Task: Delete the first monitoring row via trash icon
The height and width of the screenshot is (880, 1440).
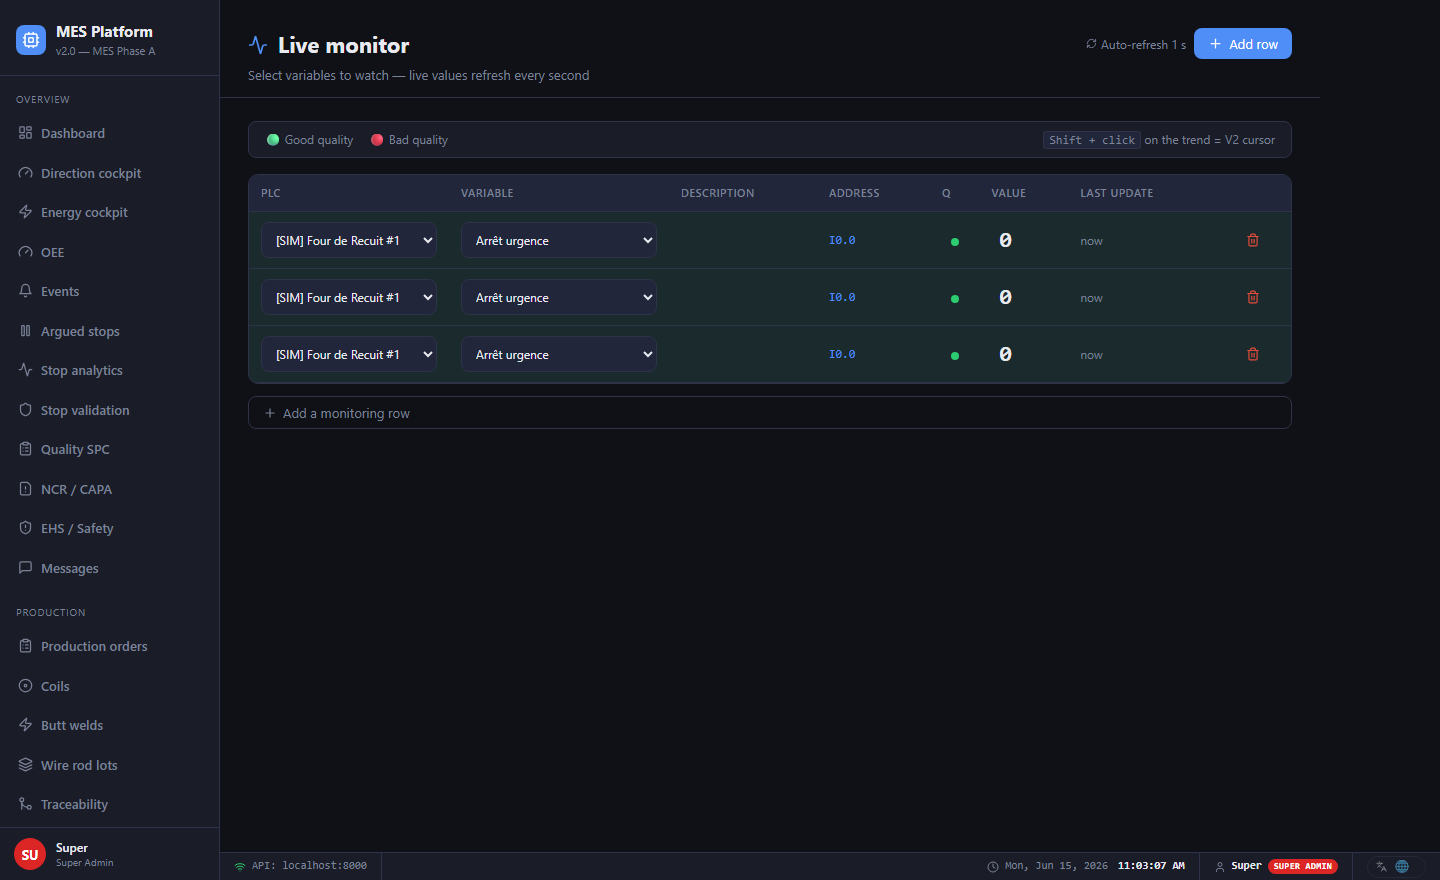Action: 1253,240
